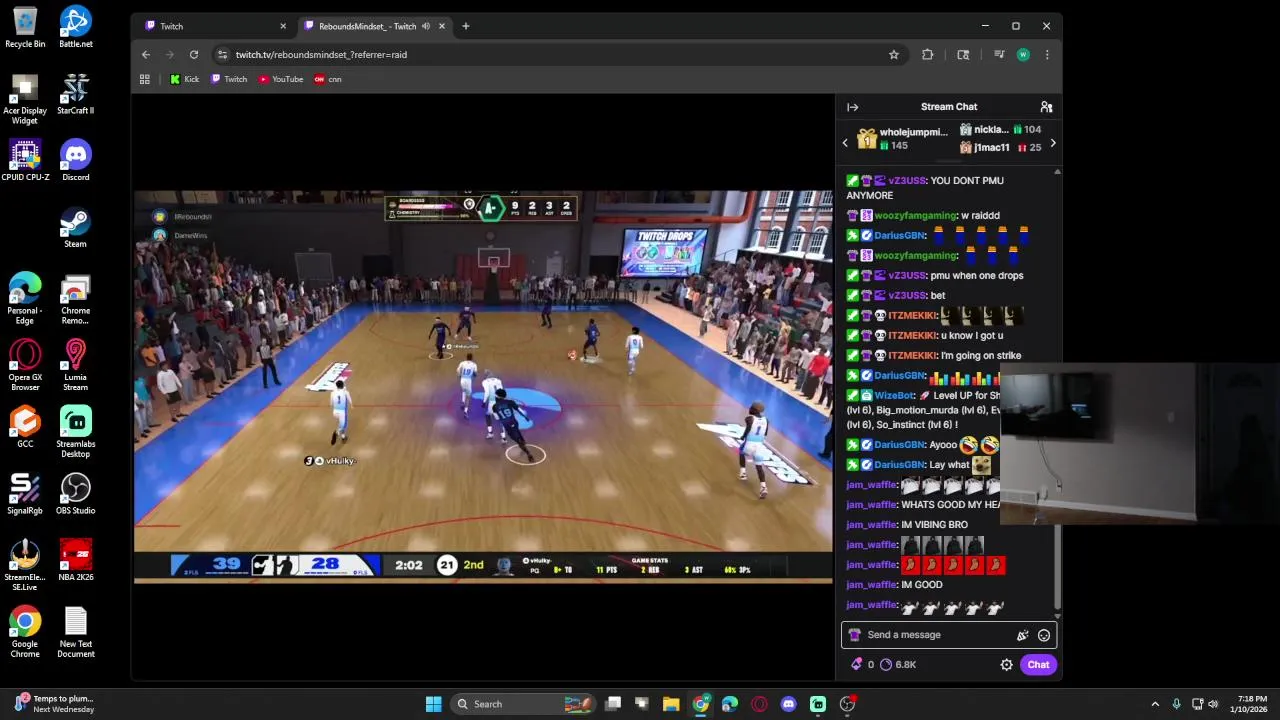Show previous gift leaderboard entry
1280x720 pixels.
tap(845, 143)
